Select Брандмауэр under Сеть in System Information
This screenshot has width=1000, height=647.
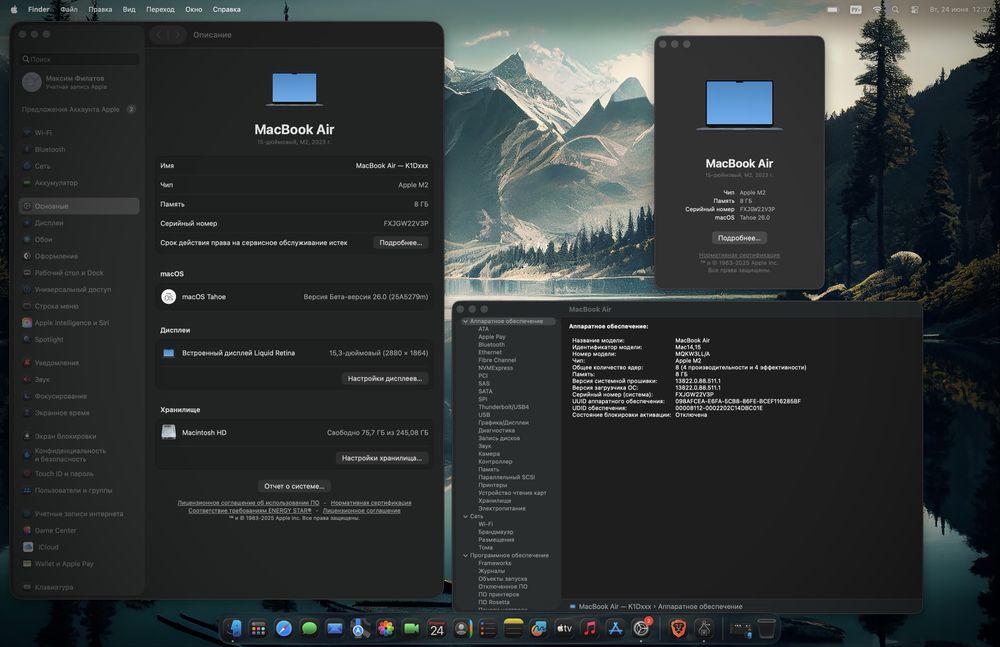tap(496, 532)
